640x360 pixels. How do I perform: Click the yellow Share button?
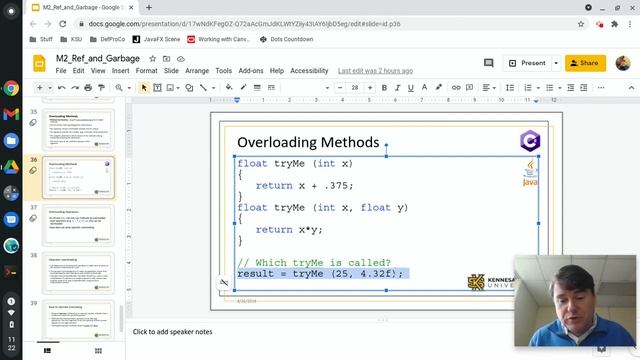(585, 63)
